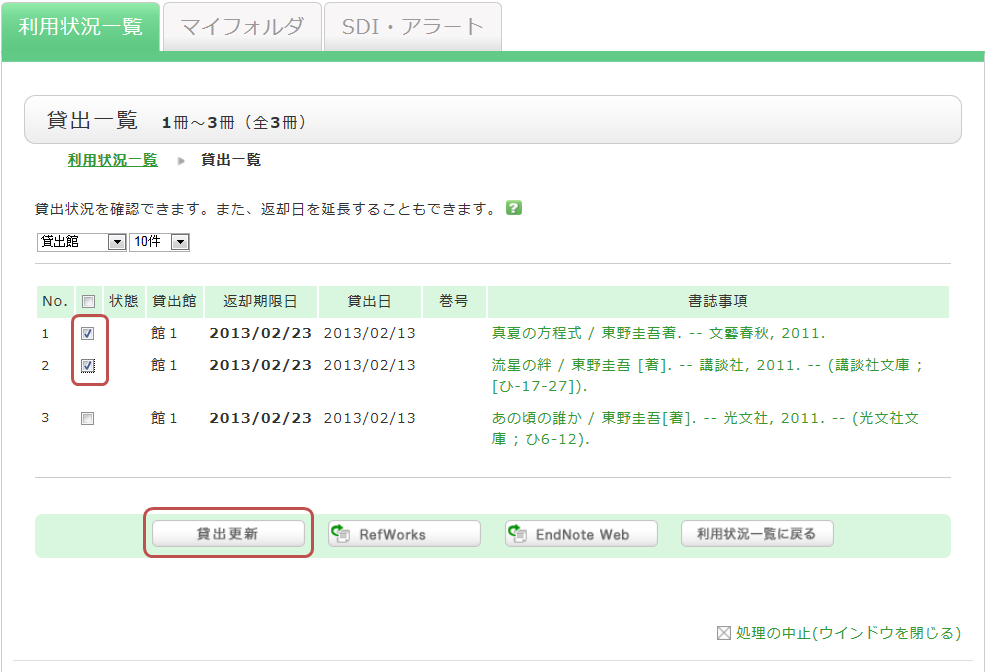
Task: Open the 貸出館 sort dropdown
Action: pyautogui.click(x=80, y=242)
